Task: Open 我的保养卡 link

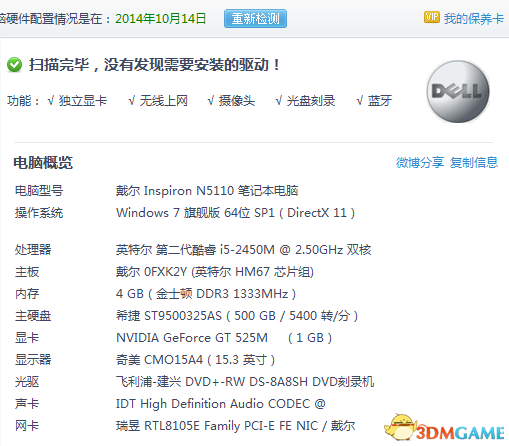Action: (473, 18)
